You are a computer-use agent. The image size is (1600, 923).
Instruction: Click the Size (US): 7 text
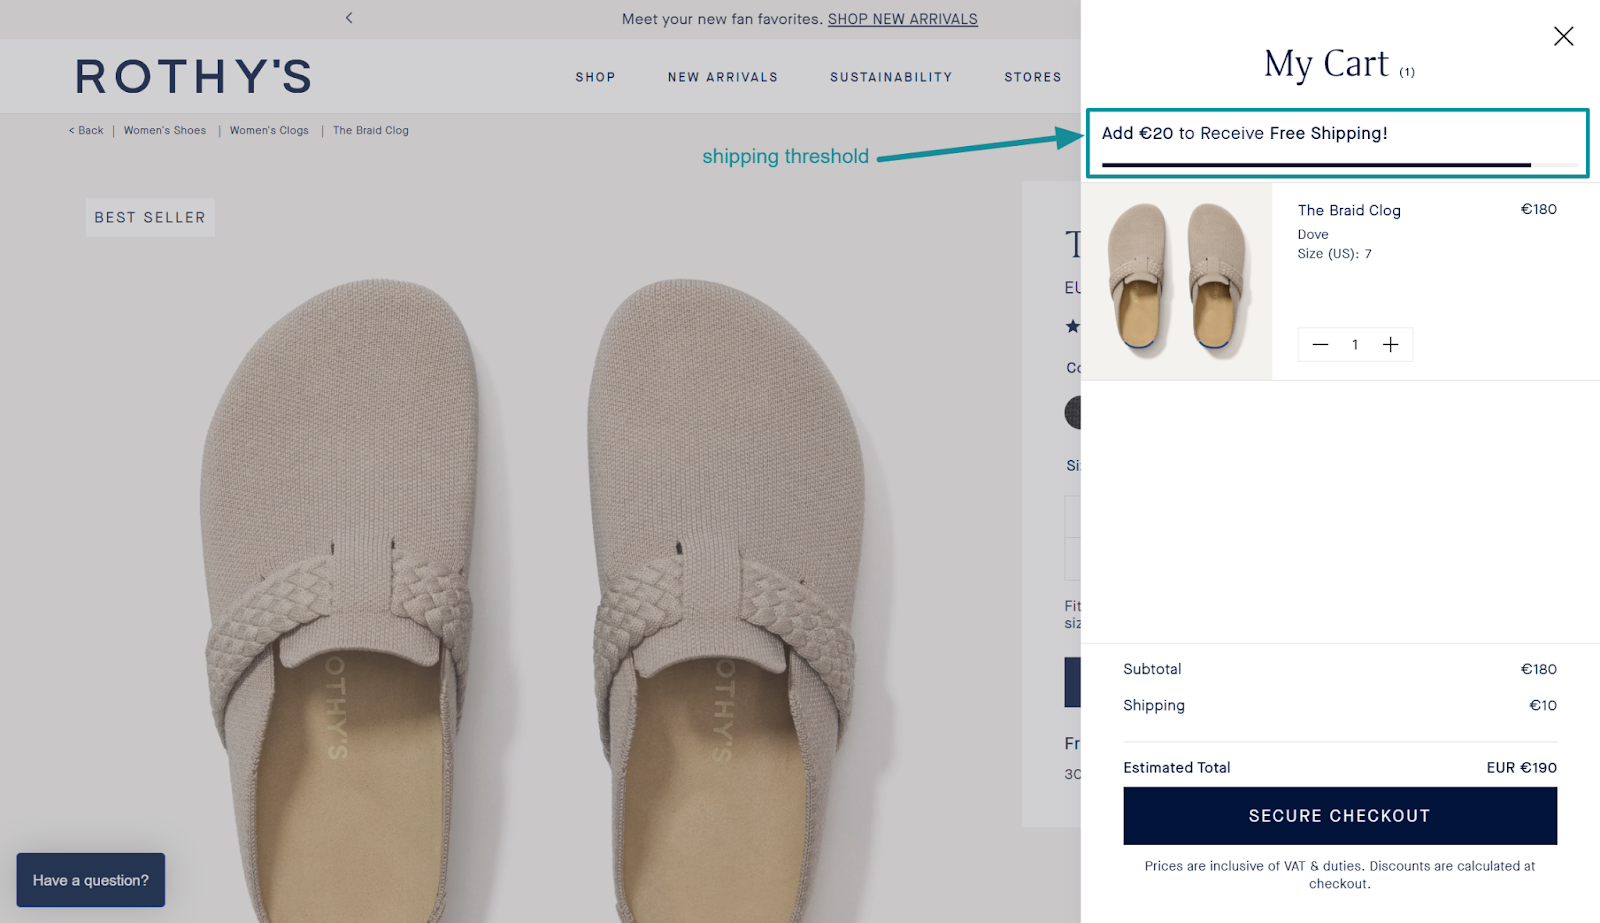[1334, 254]
